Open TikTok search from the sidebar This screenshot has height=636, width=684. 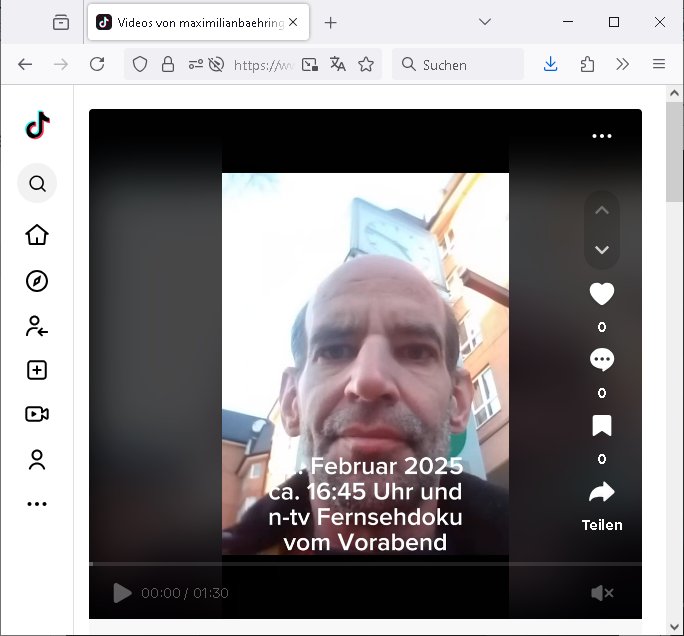click(37, 184)
